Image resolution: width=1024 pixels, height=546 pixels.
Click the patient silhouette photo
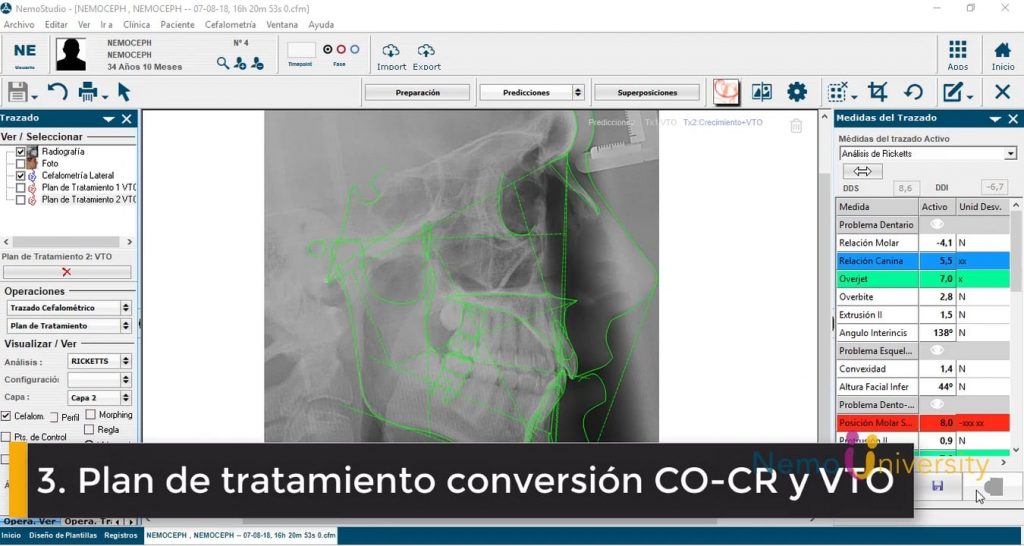point(71,54)
